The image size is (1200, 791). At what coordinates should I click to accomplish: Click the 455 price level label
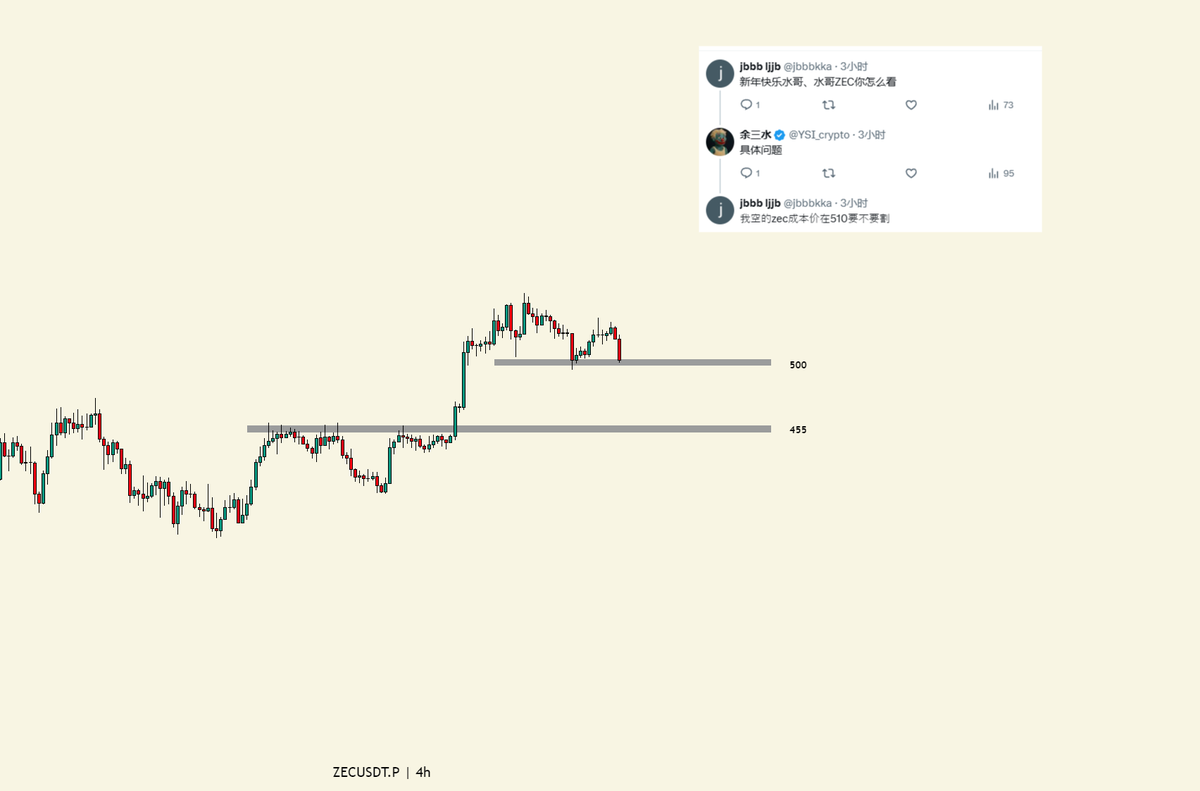click(798, 430)
